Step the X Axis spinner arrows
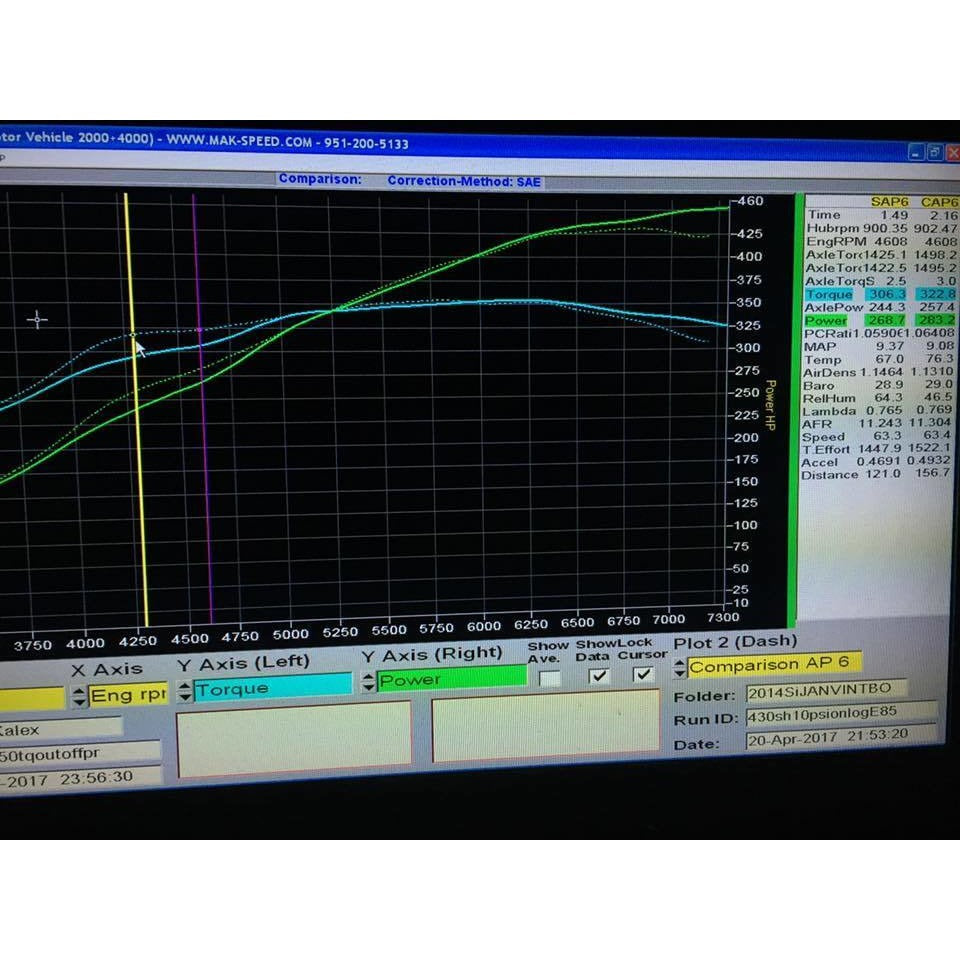 coord(80,697)
